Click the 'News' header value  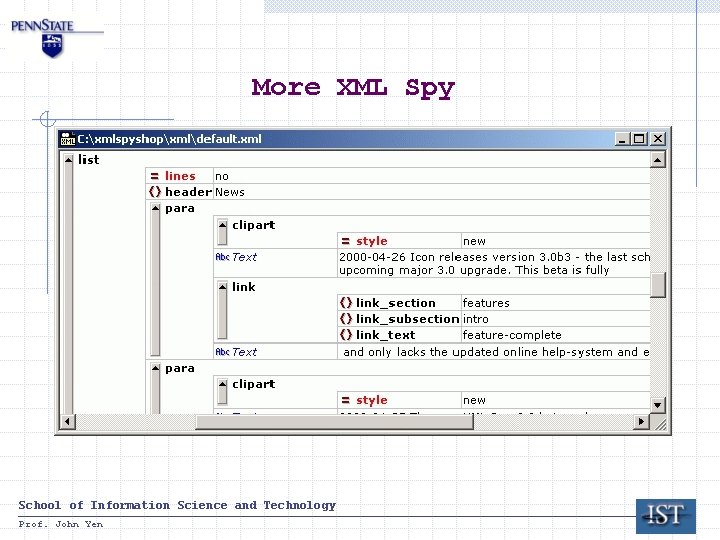(x=230, y=192)
